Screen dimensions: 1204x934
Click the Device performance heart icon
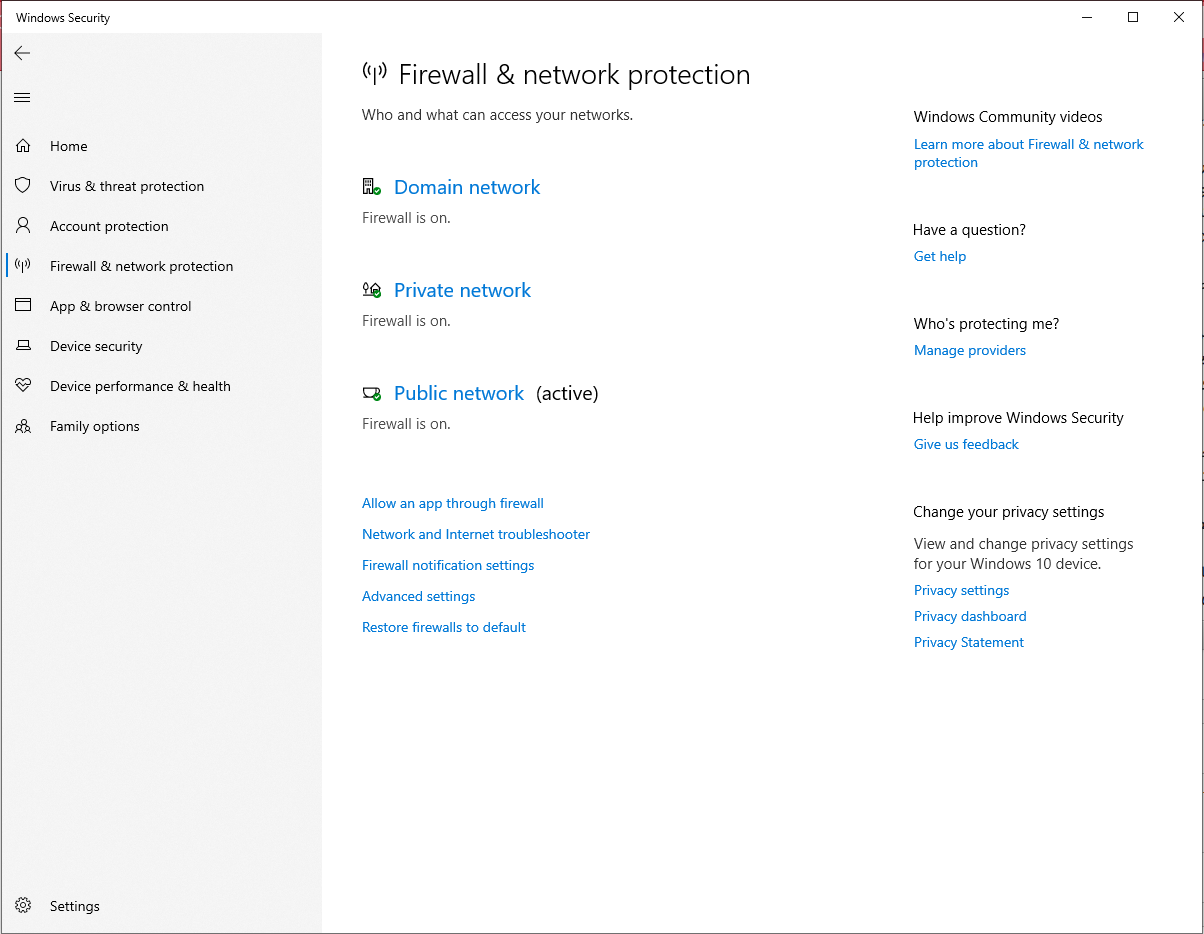point(23,386)
